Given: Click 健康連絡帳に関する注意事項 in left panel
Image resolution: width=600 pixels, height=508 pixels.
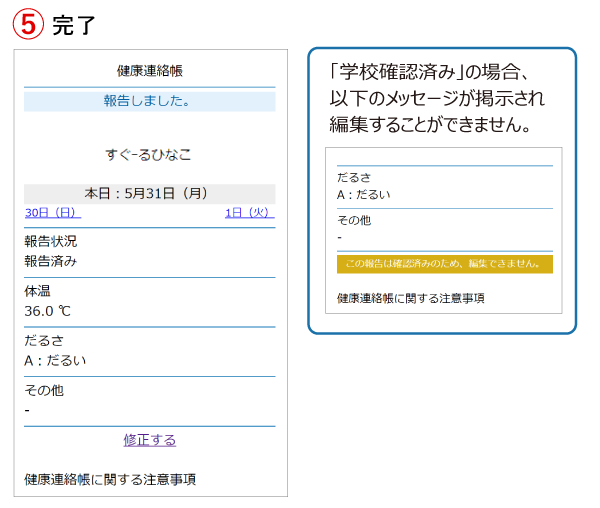Looking at the screenshot, I should point(110,479).
